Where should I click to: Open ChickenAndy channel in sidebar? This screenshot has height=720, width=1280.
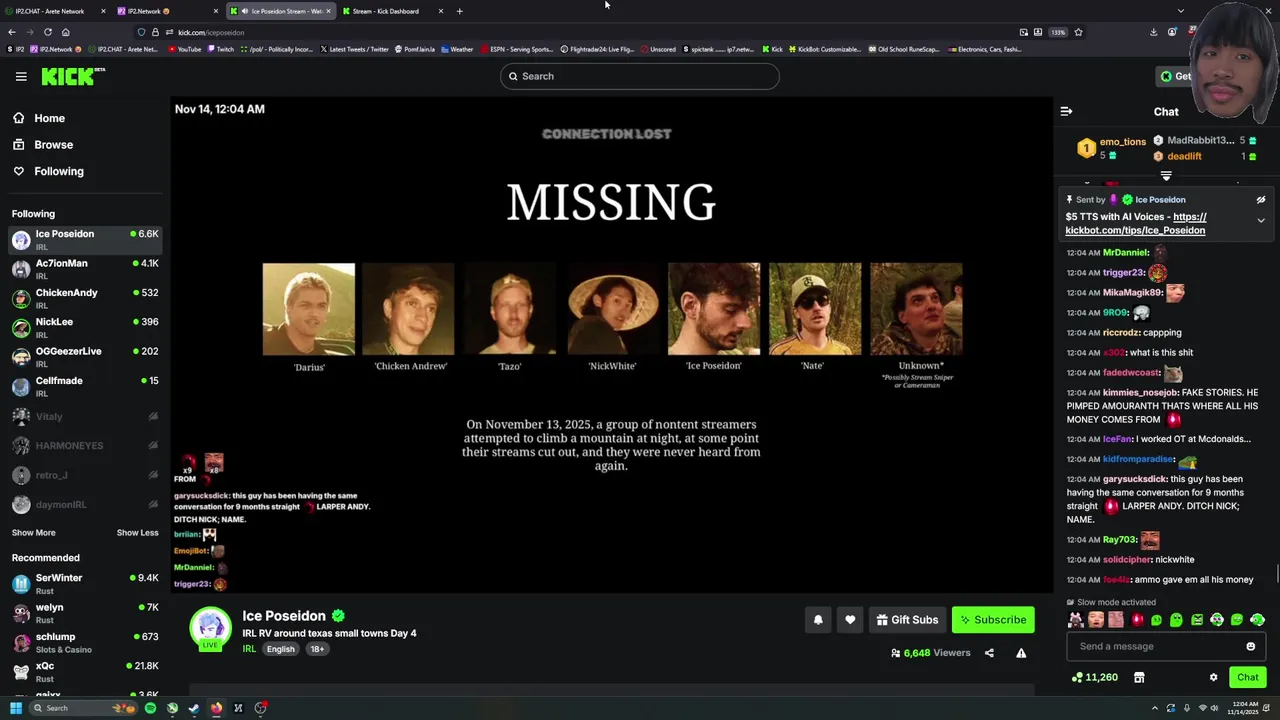(x=85, y=298)
